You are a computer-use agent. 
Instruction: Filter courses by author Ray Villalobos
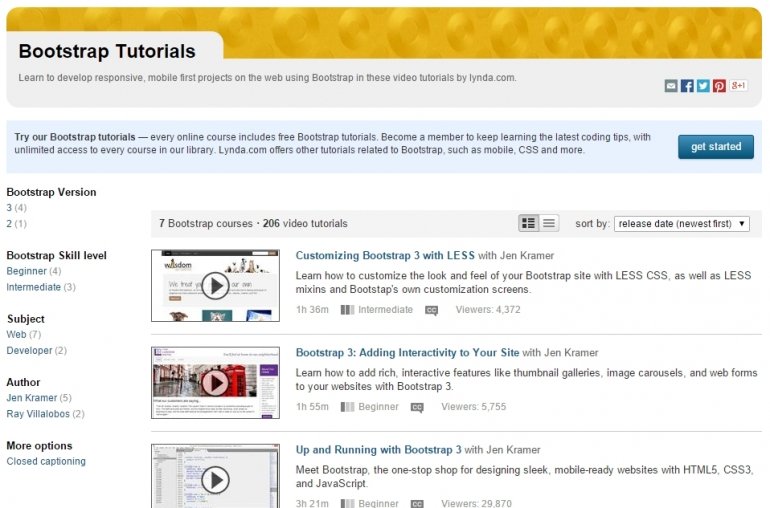pos(37,414)
